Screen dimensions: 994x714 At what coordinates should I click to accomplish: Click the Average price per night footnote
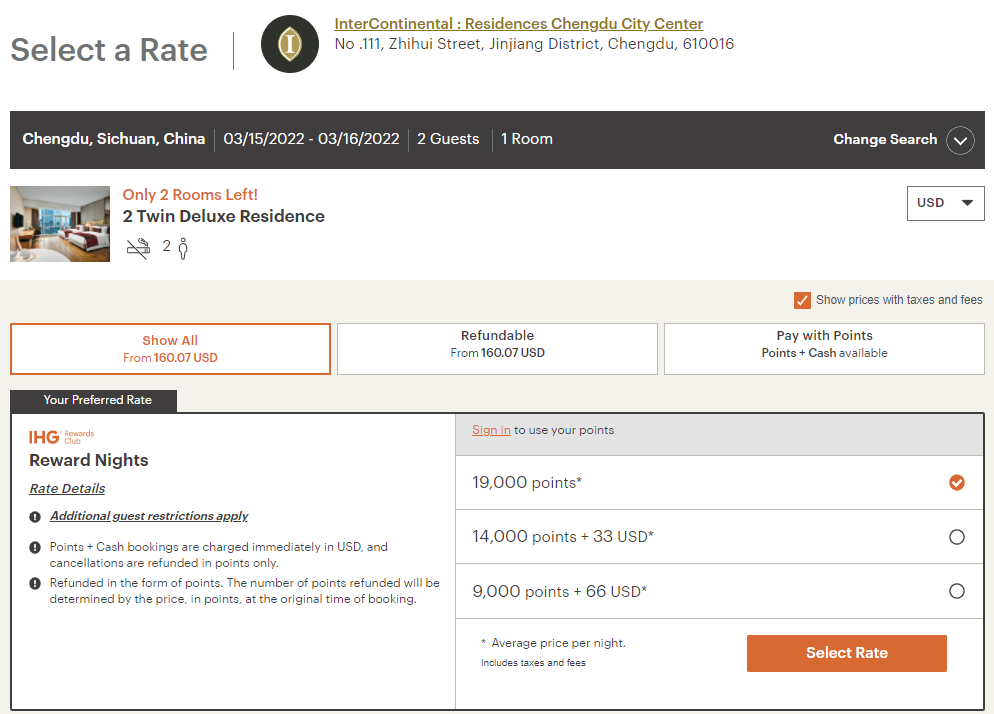point(553,643)
